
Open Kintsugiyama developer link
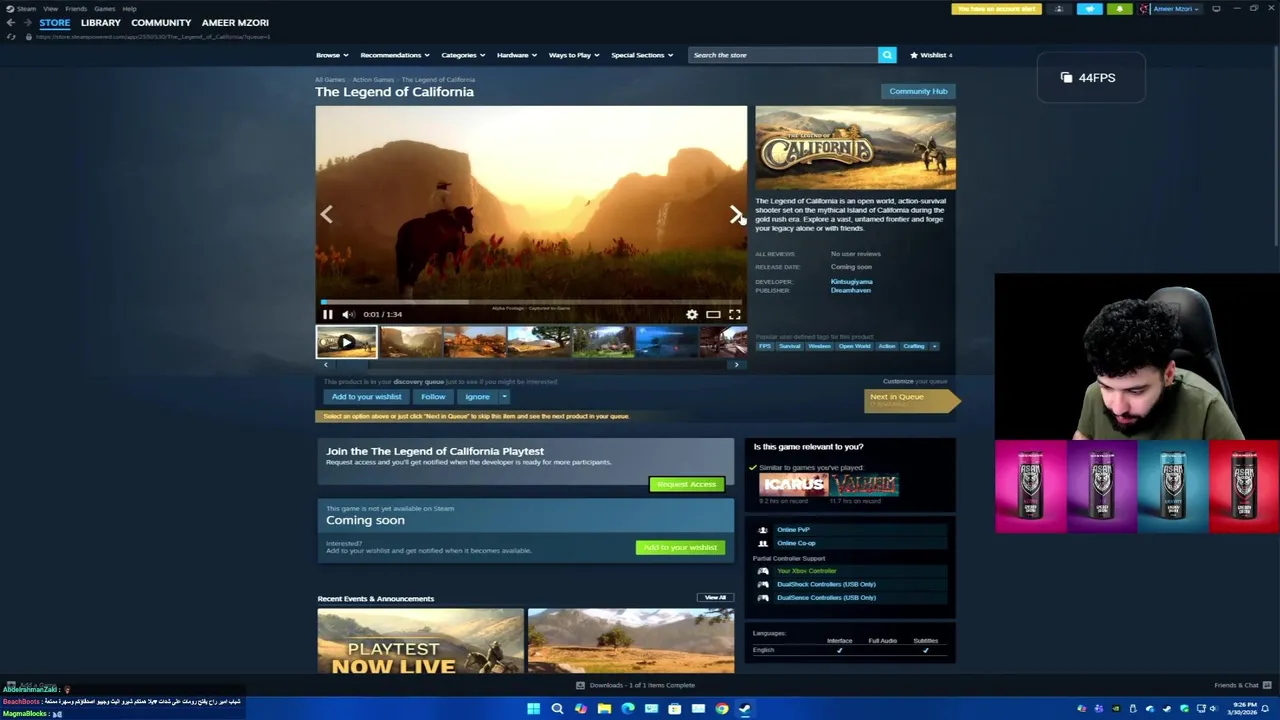[x=851, y=282]
